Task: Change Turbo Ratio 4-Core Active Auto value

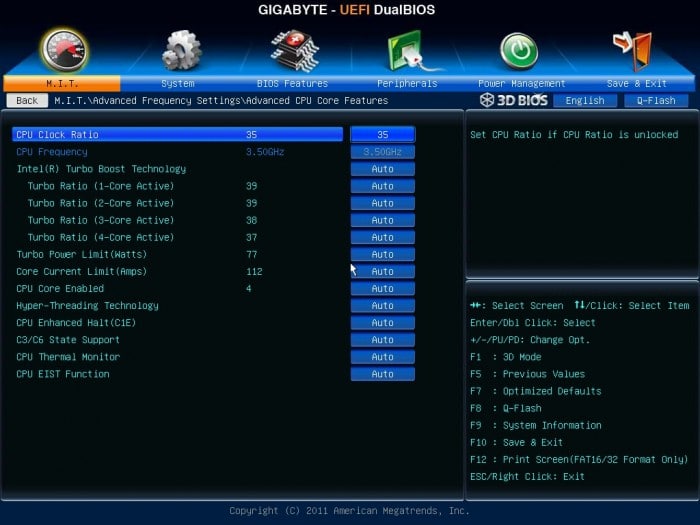Action: tap(383, 237)
